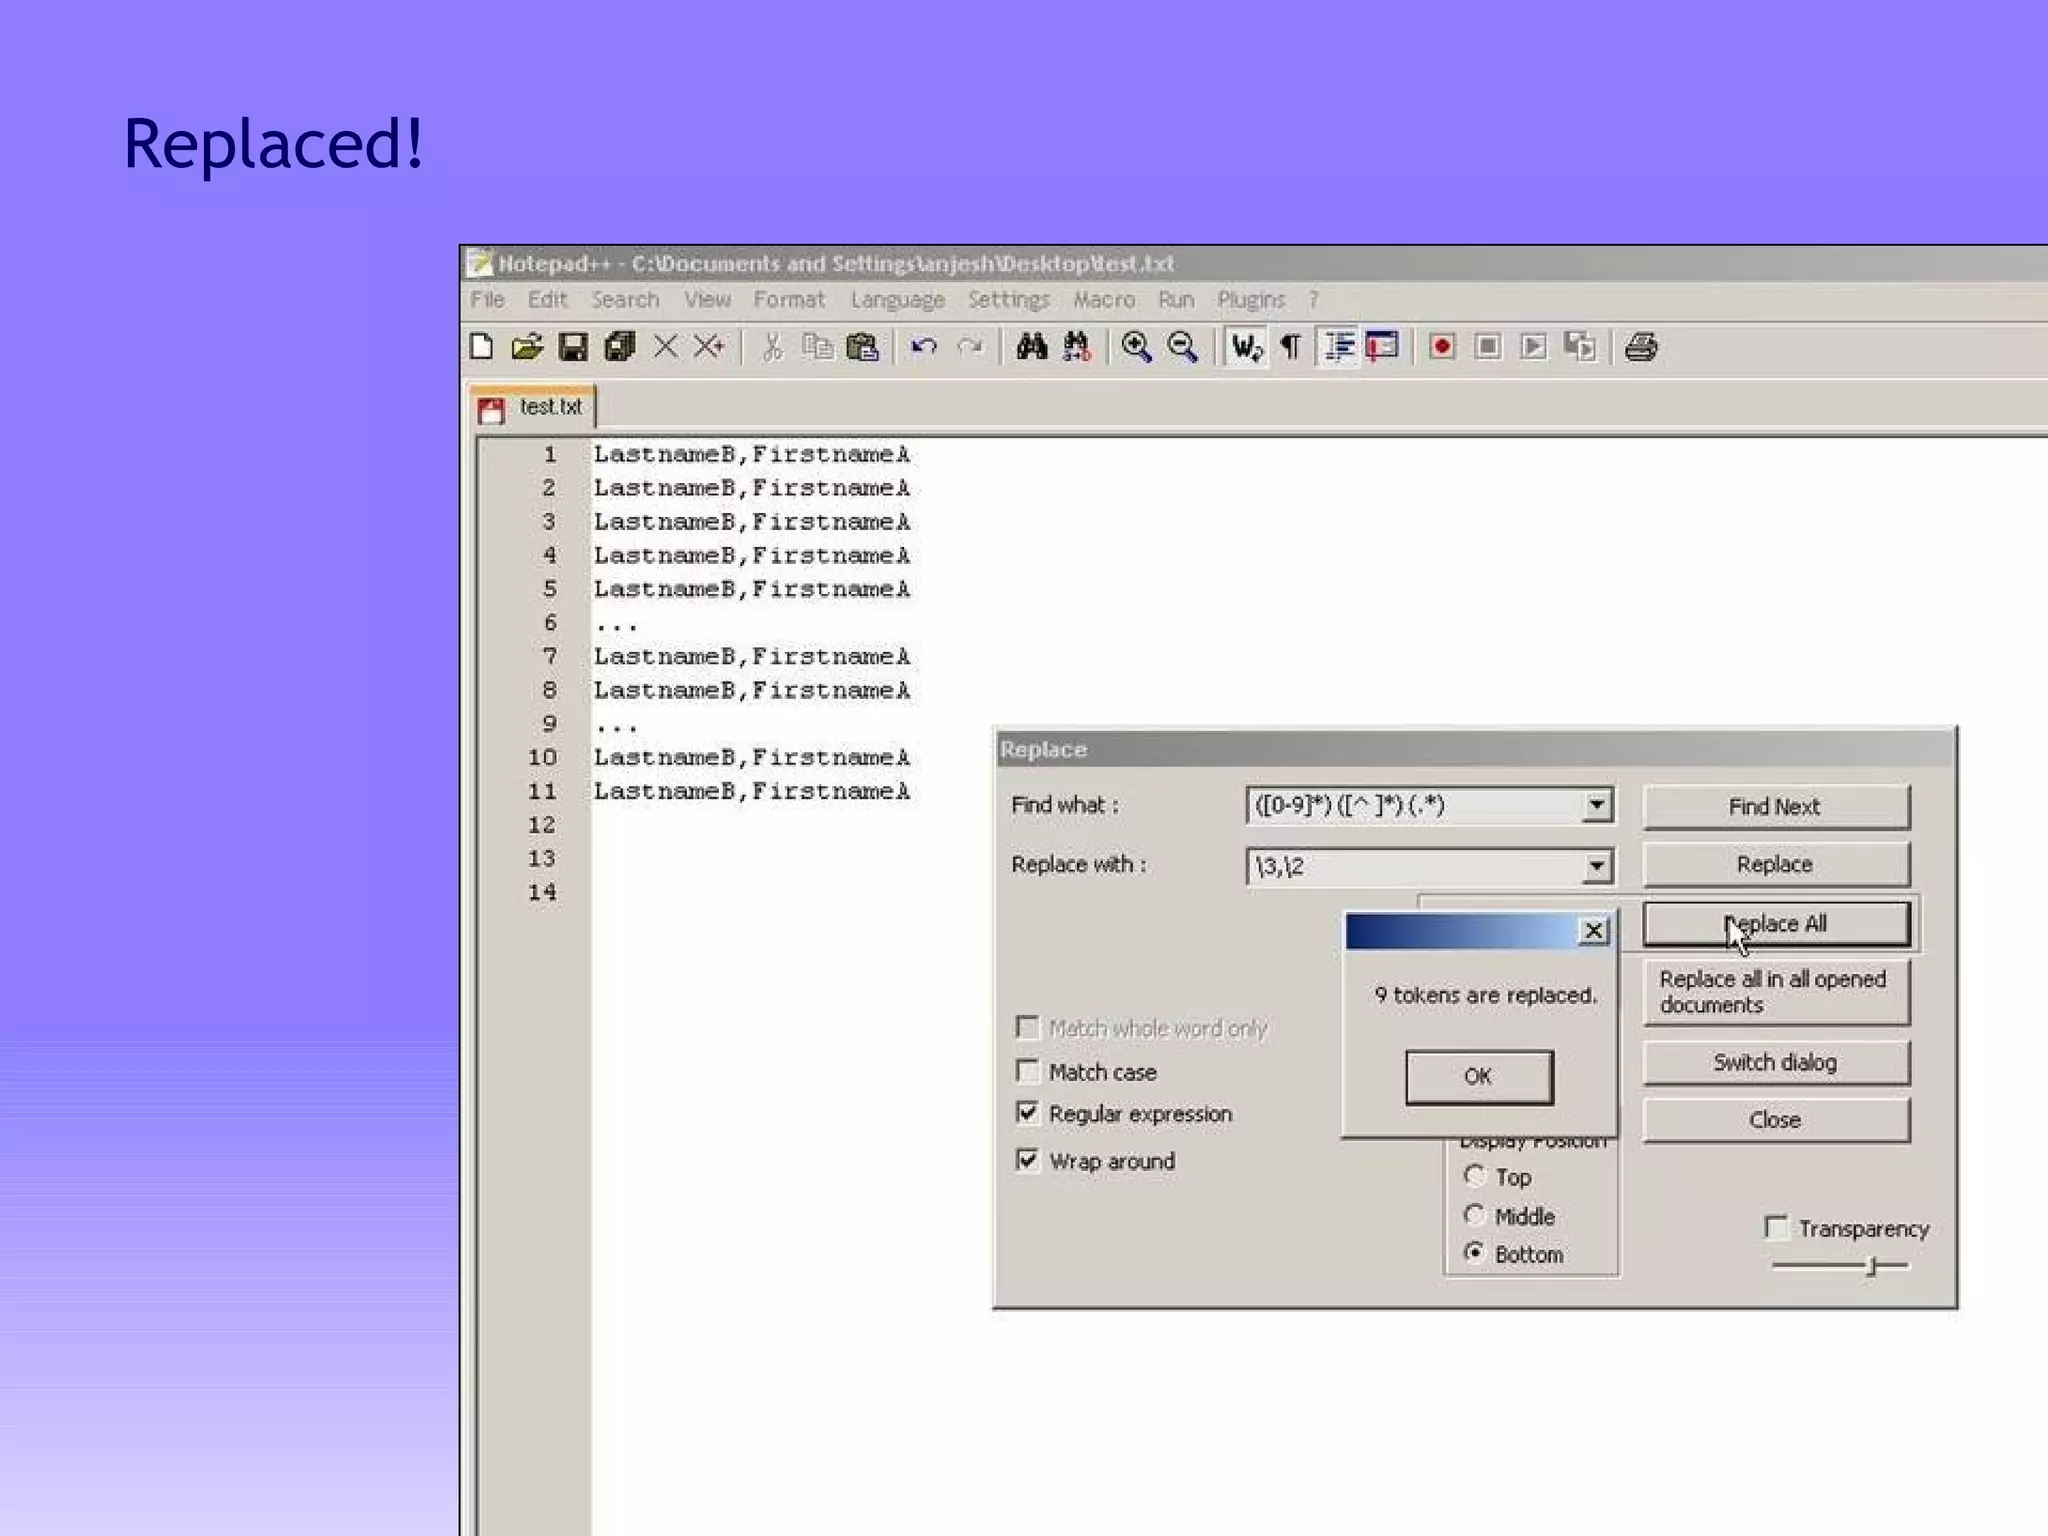
Task: Click the New document toolbar icon
Action: [x=481, y=347]
